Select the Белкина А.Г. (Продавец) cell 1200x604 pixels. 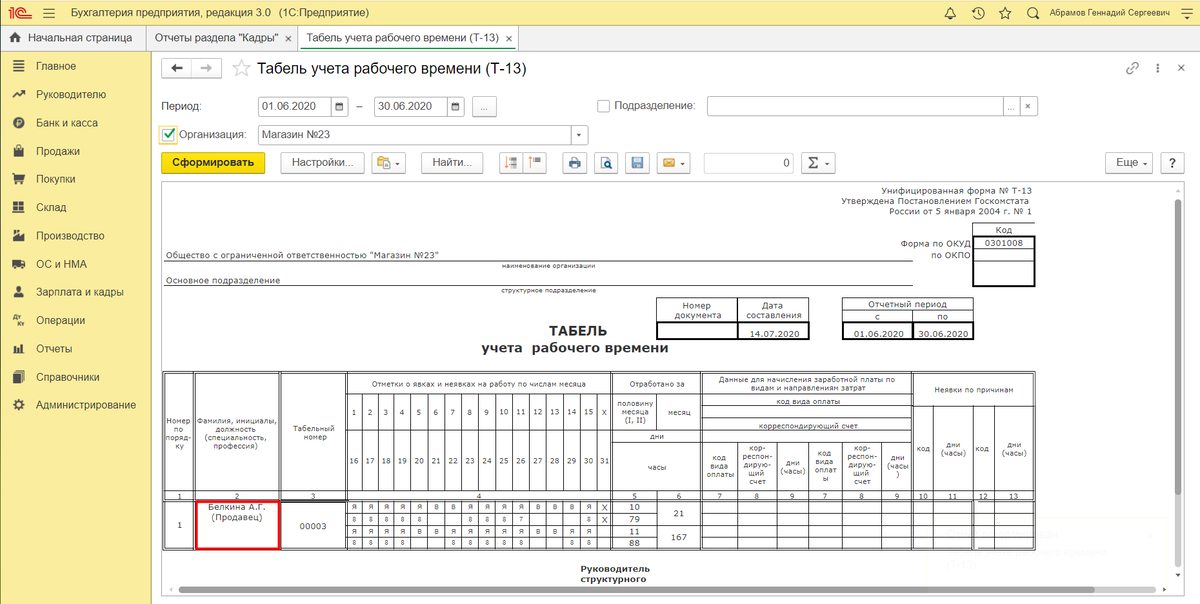237,525
